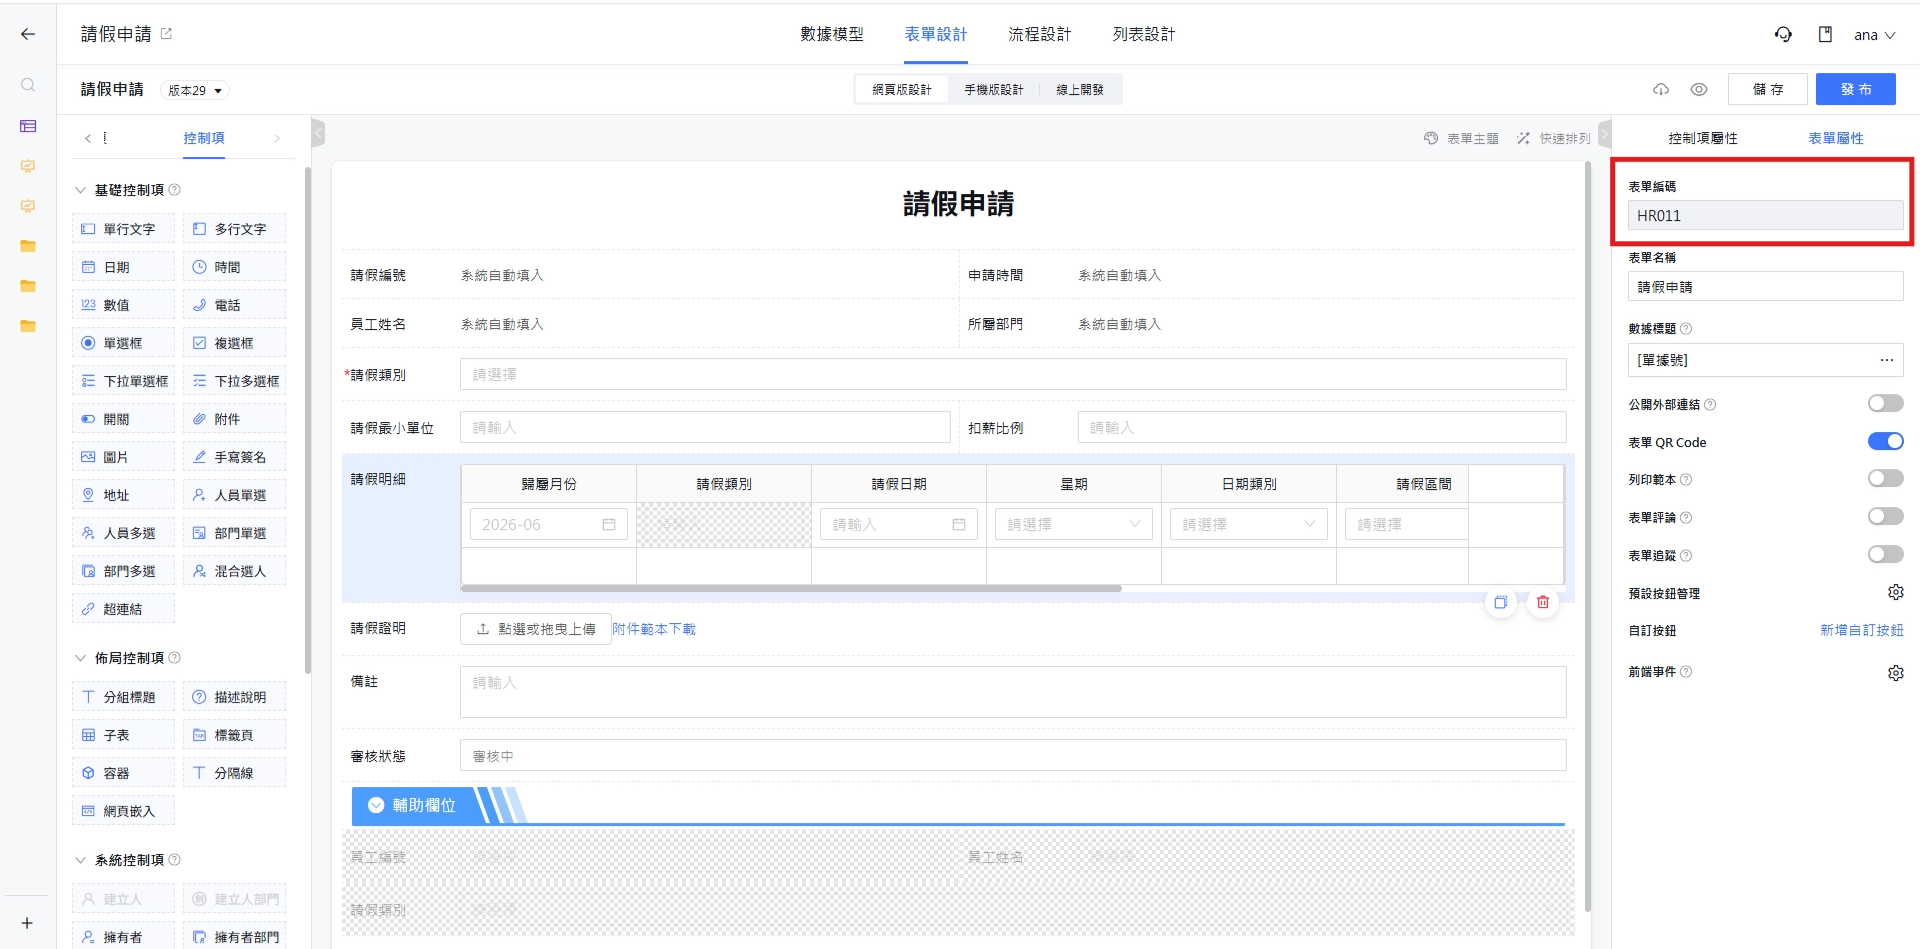Add the 電話 control
This screenshot has width=1920, height=949.
234,305
